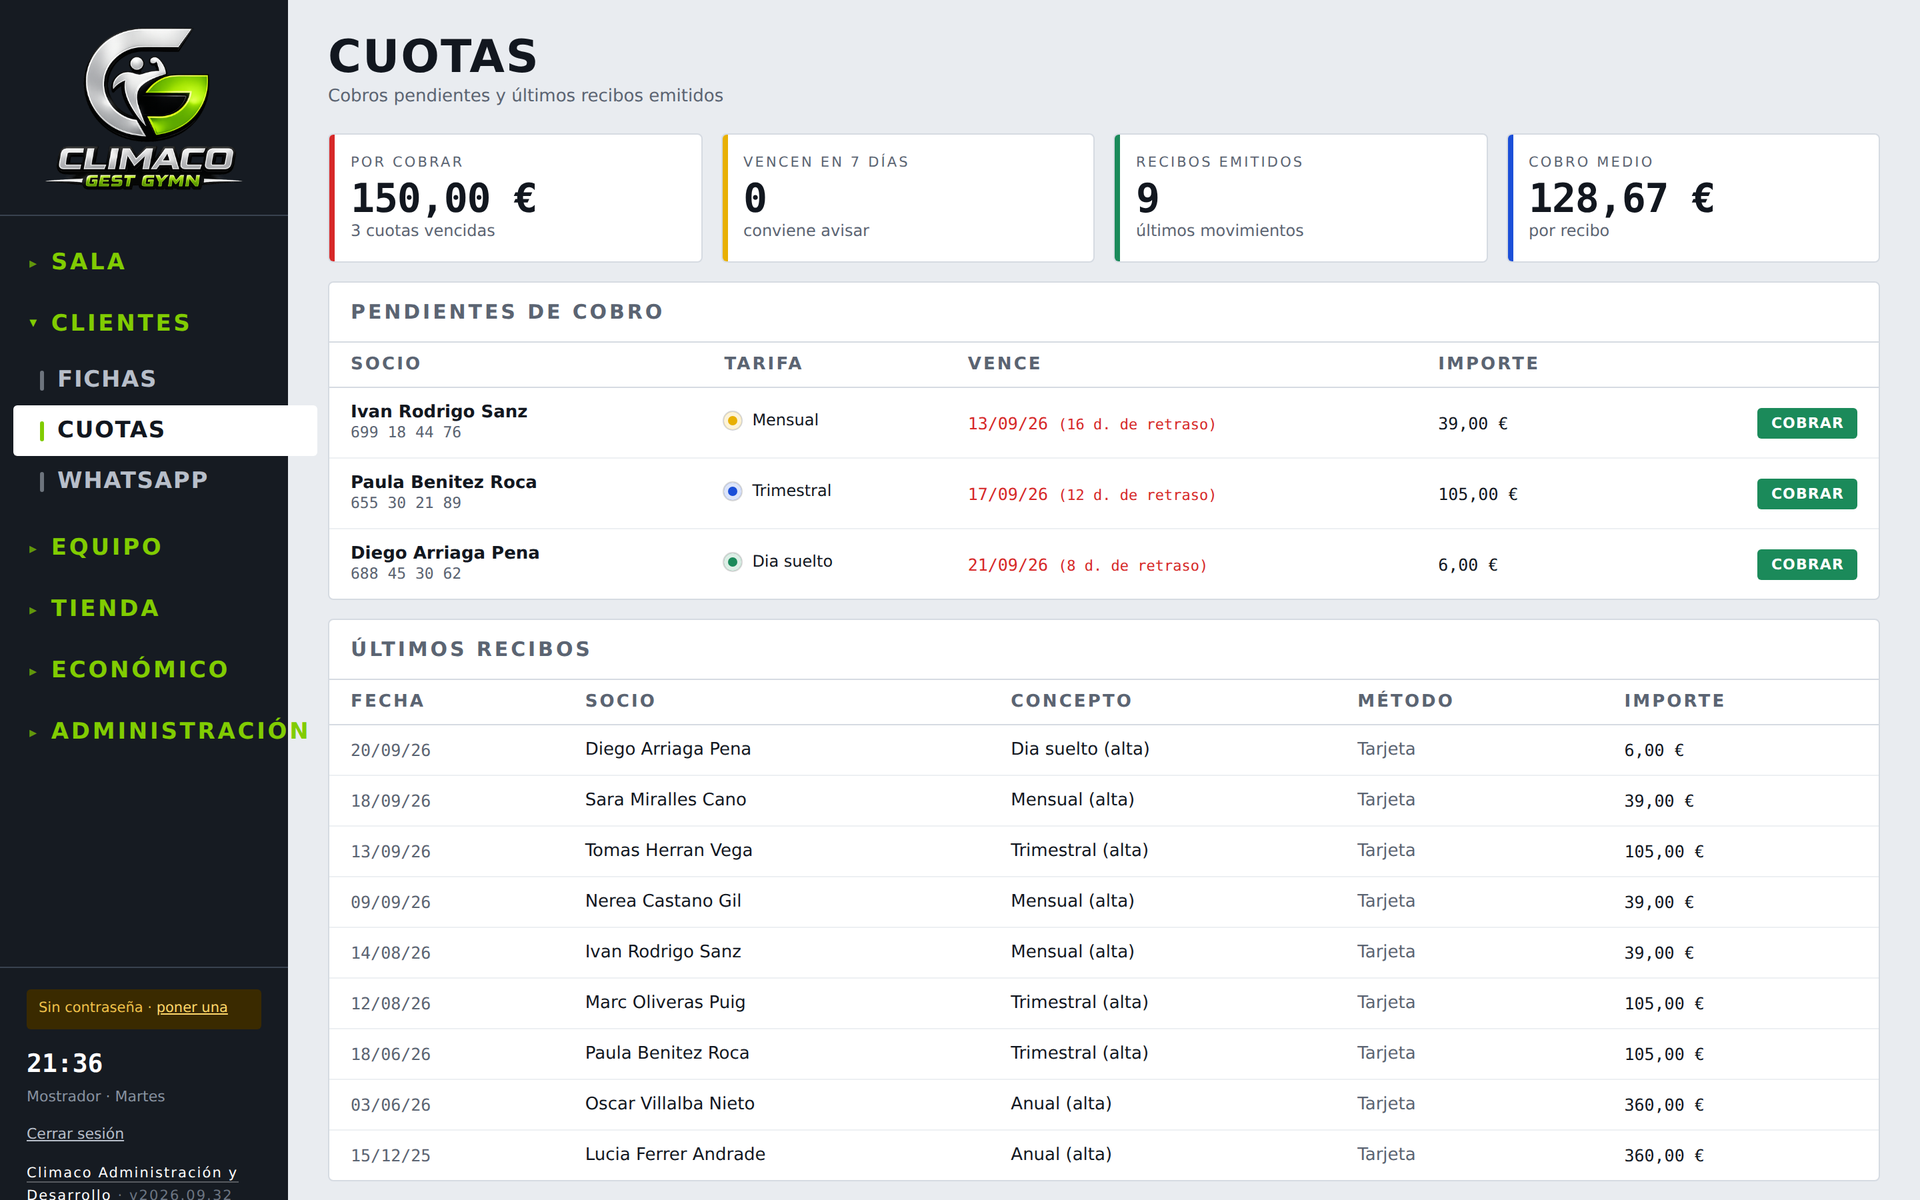This screenshot has height=1200, width=1920.
Task: Open the POR COBRAR summary card
Action: coord(515,198)
